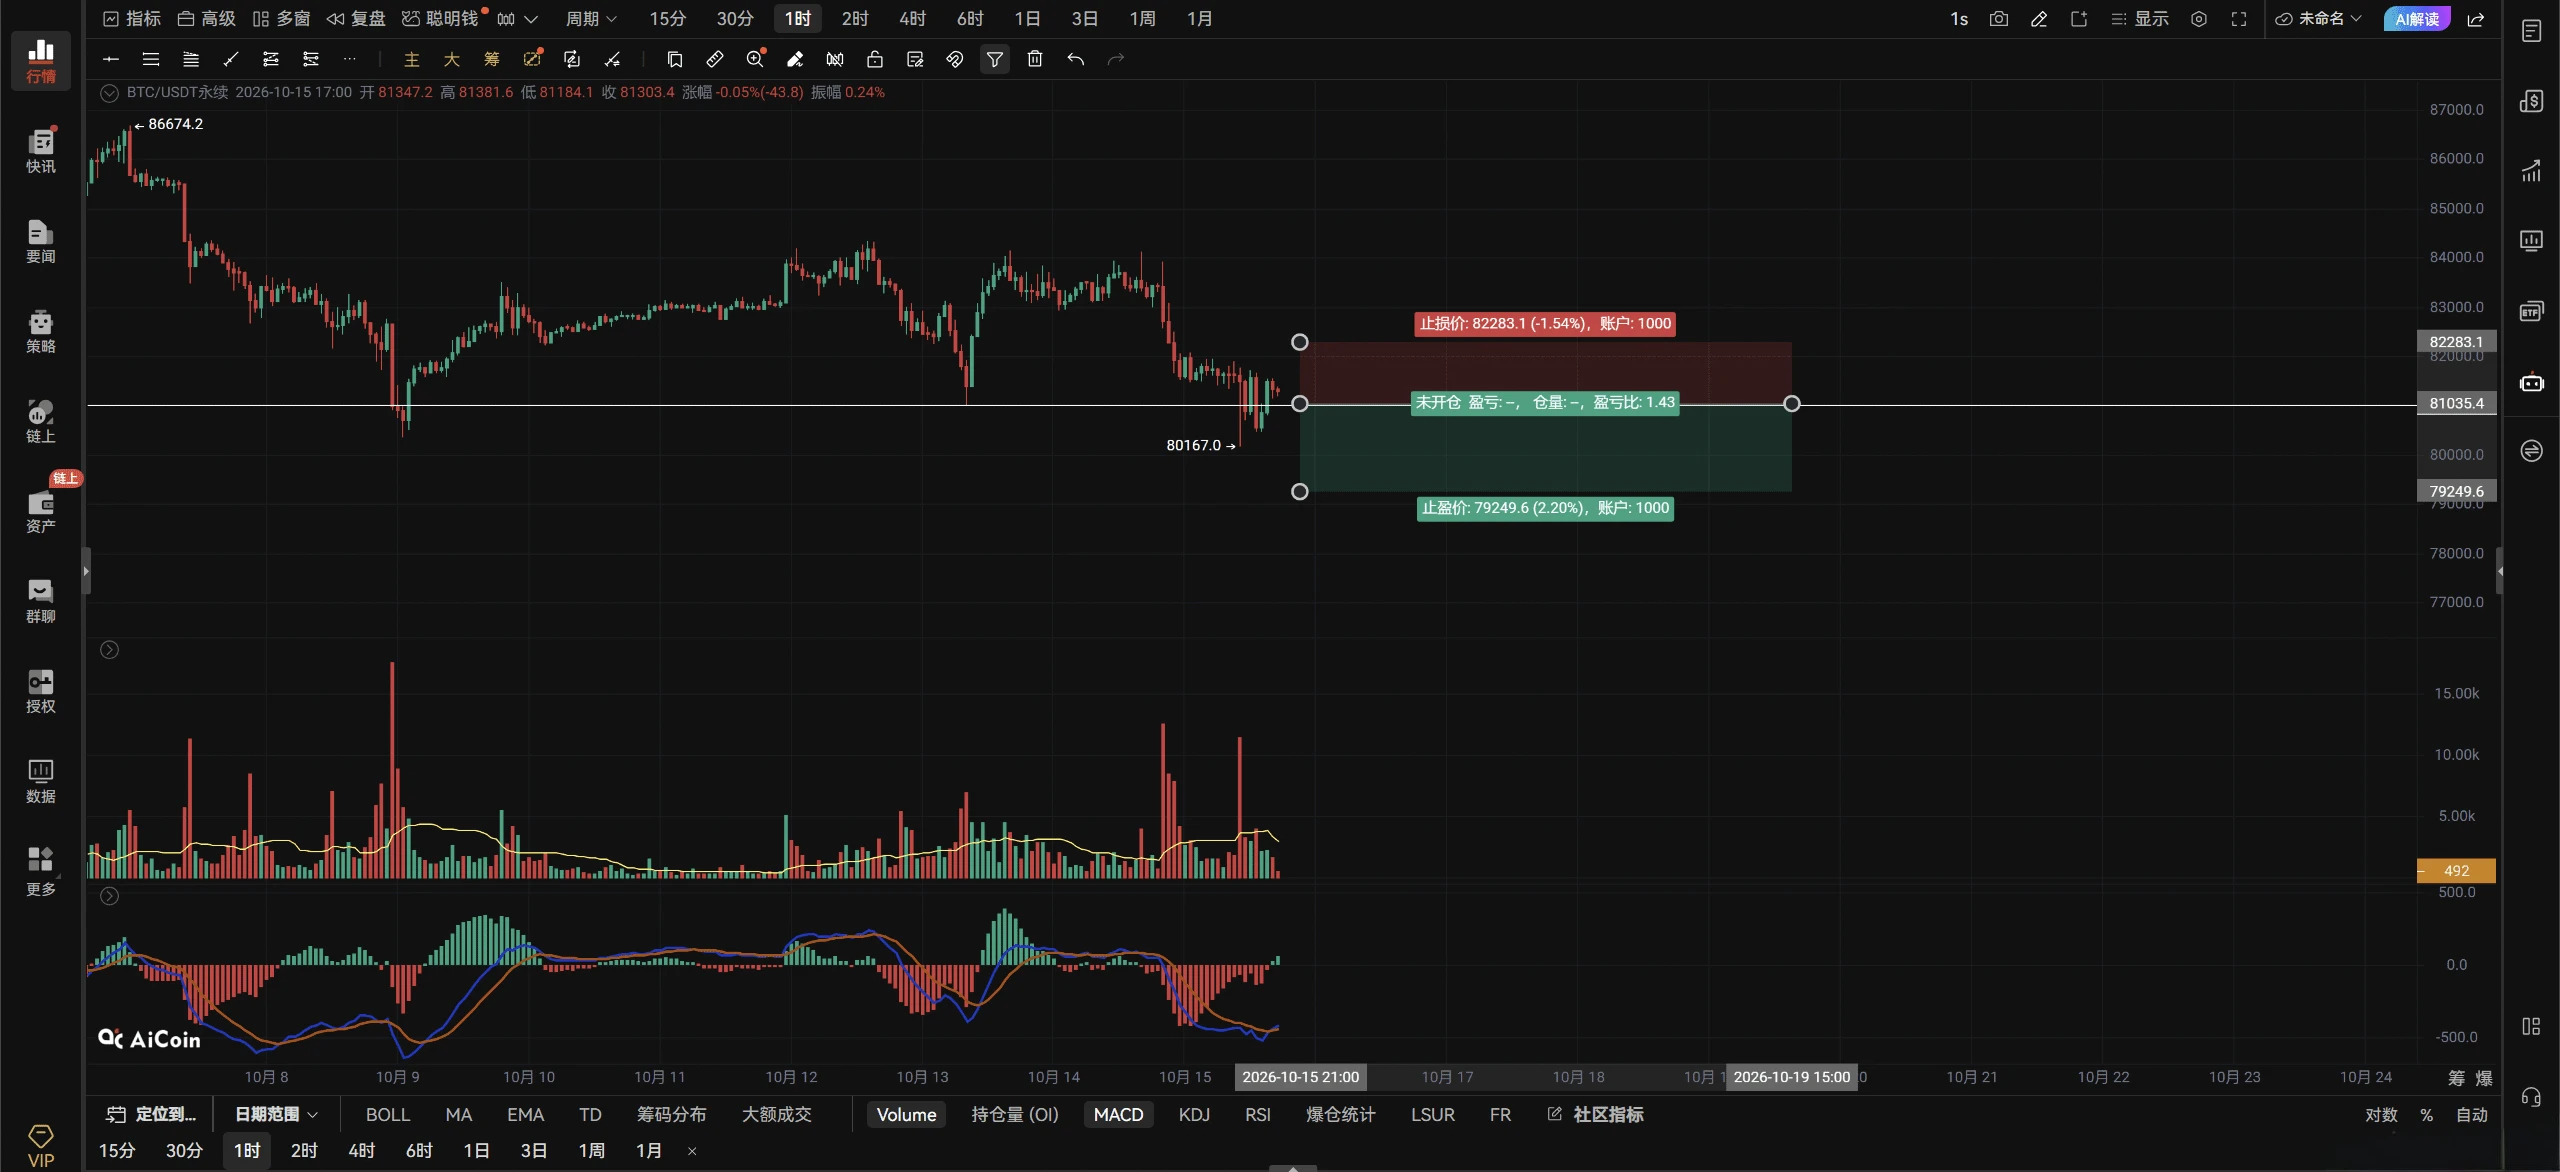Click the zoom-in magnifier tool

(755, 60)
